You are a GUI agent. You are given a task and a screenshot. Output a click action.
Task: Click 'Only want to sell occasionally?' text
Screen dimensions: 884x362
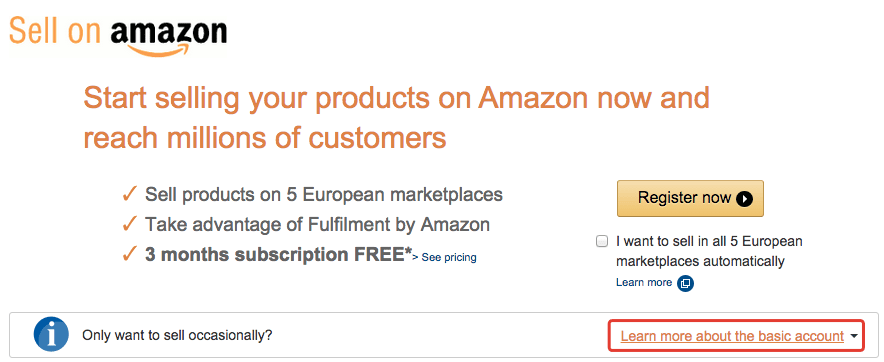click(177, 335)
